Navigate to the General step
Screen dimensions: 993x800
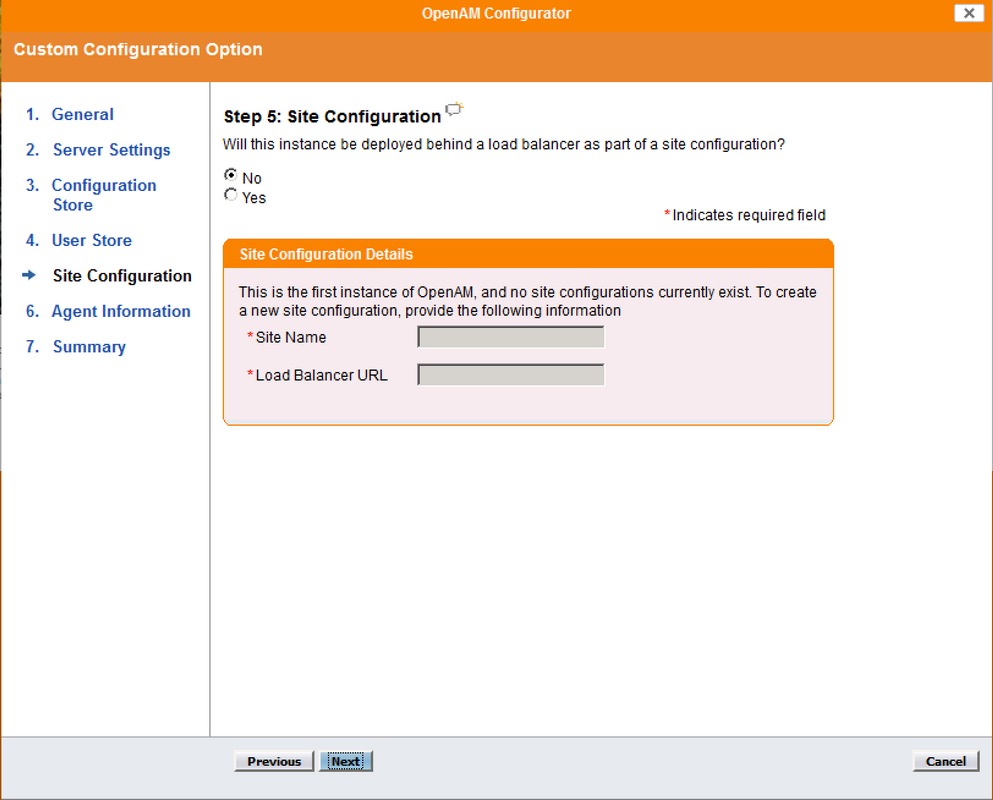click(x=82, y=114)
